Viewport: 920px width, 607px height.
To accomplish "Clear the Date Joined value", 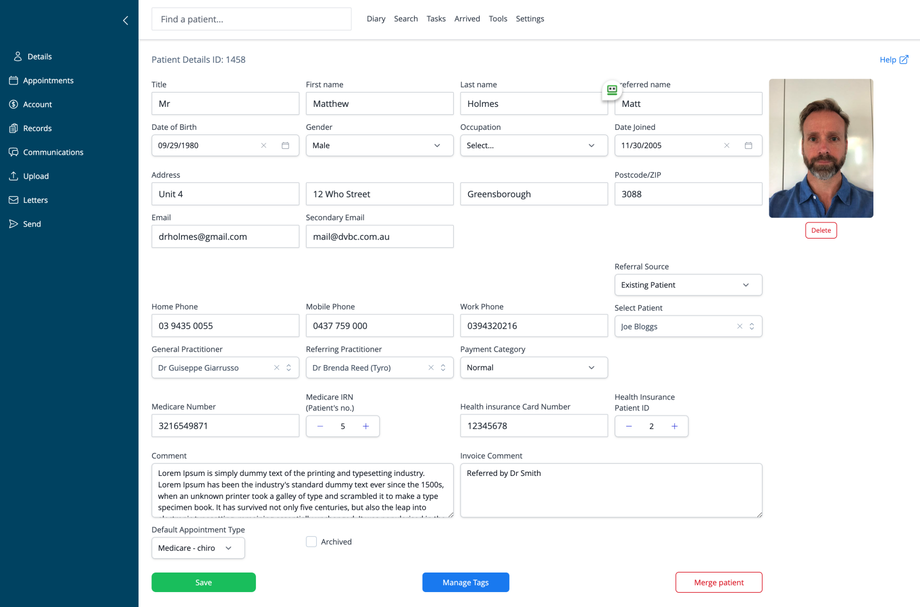I will (727, 146).
